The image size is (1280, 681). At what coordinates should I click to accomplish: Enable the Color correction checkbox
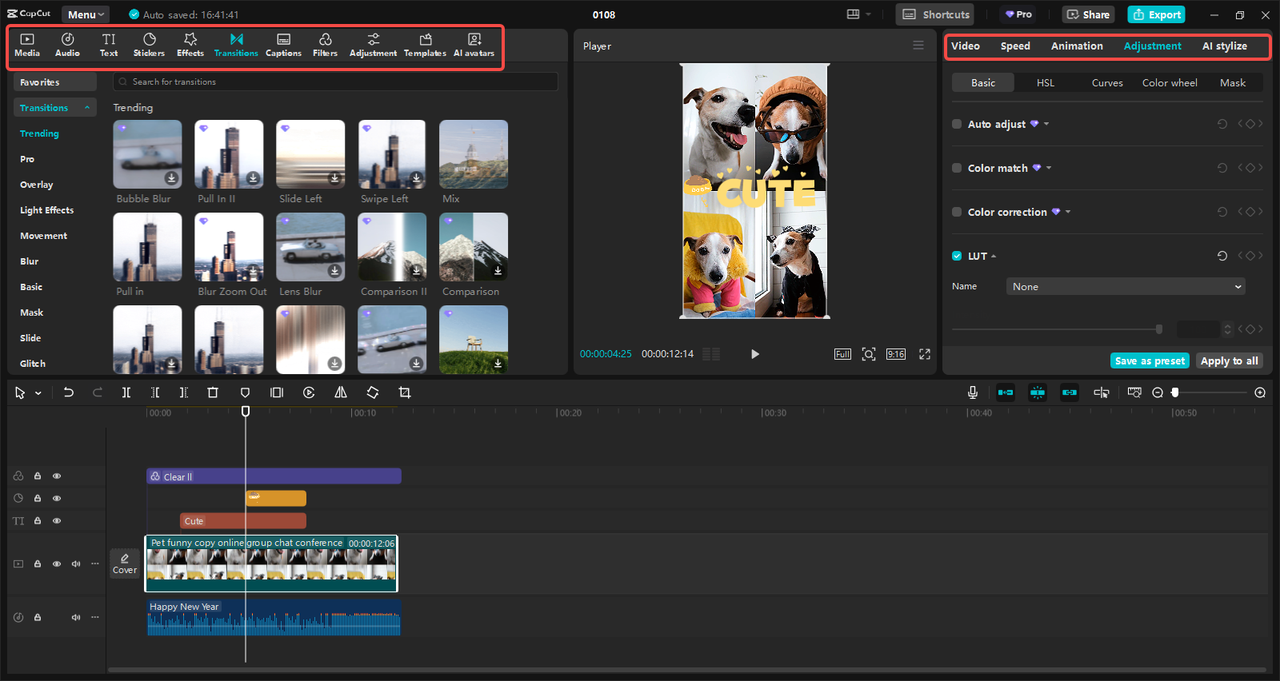(x=957, y=212)
